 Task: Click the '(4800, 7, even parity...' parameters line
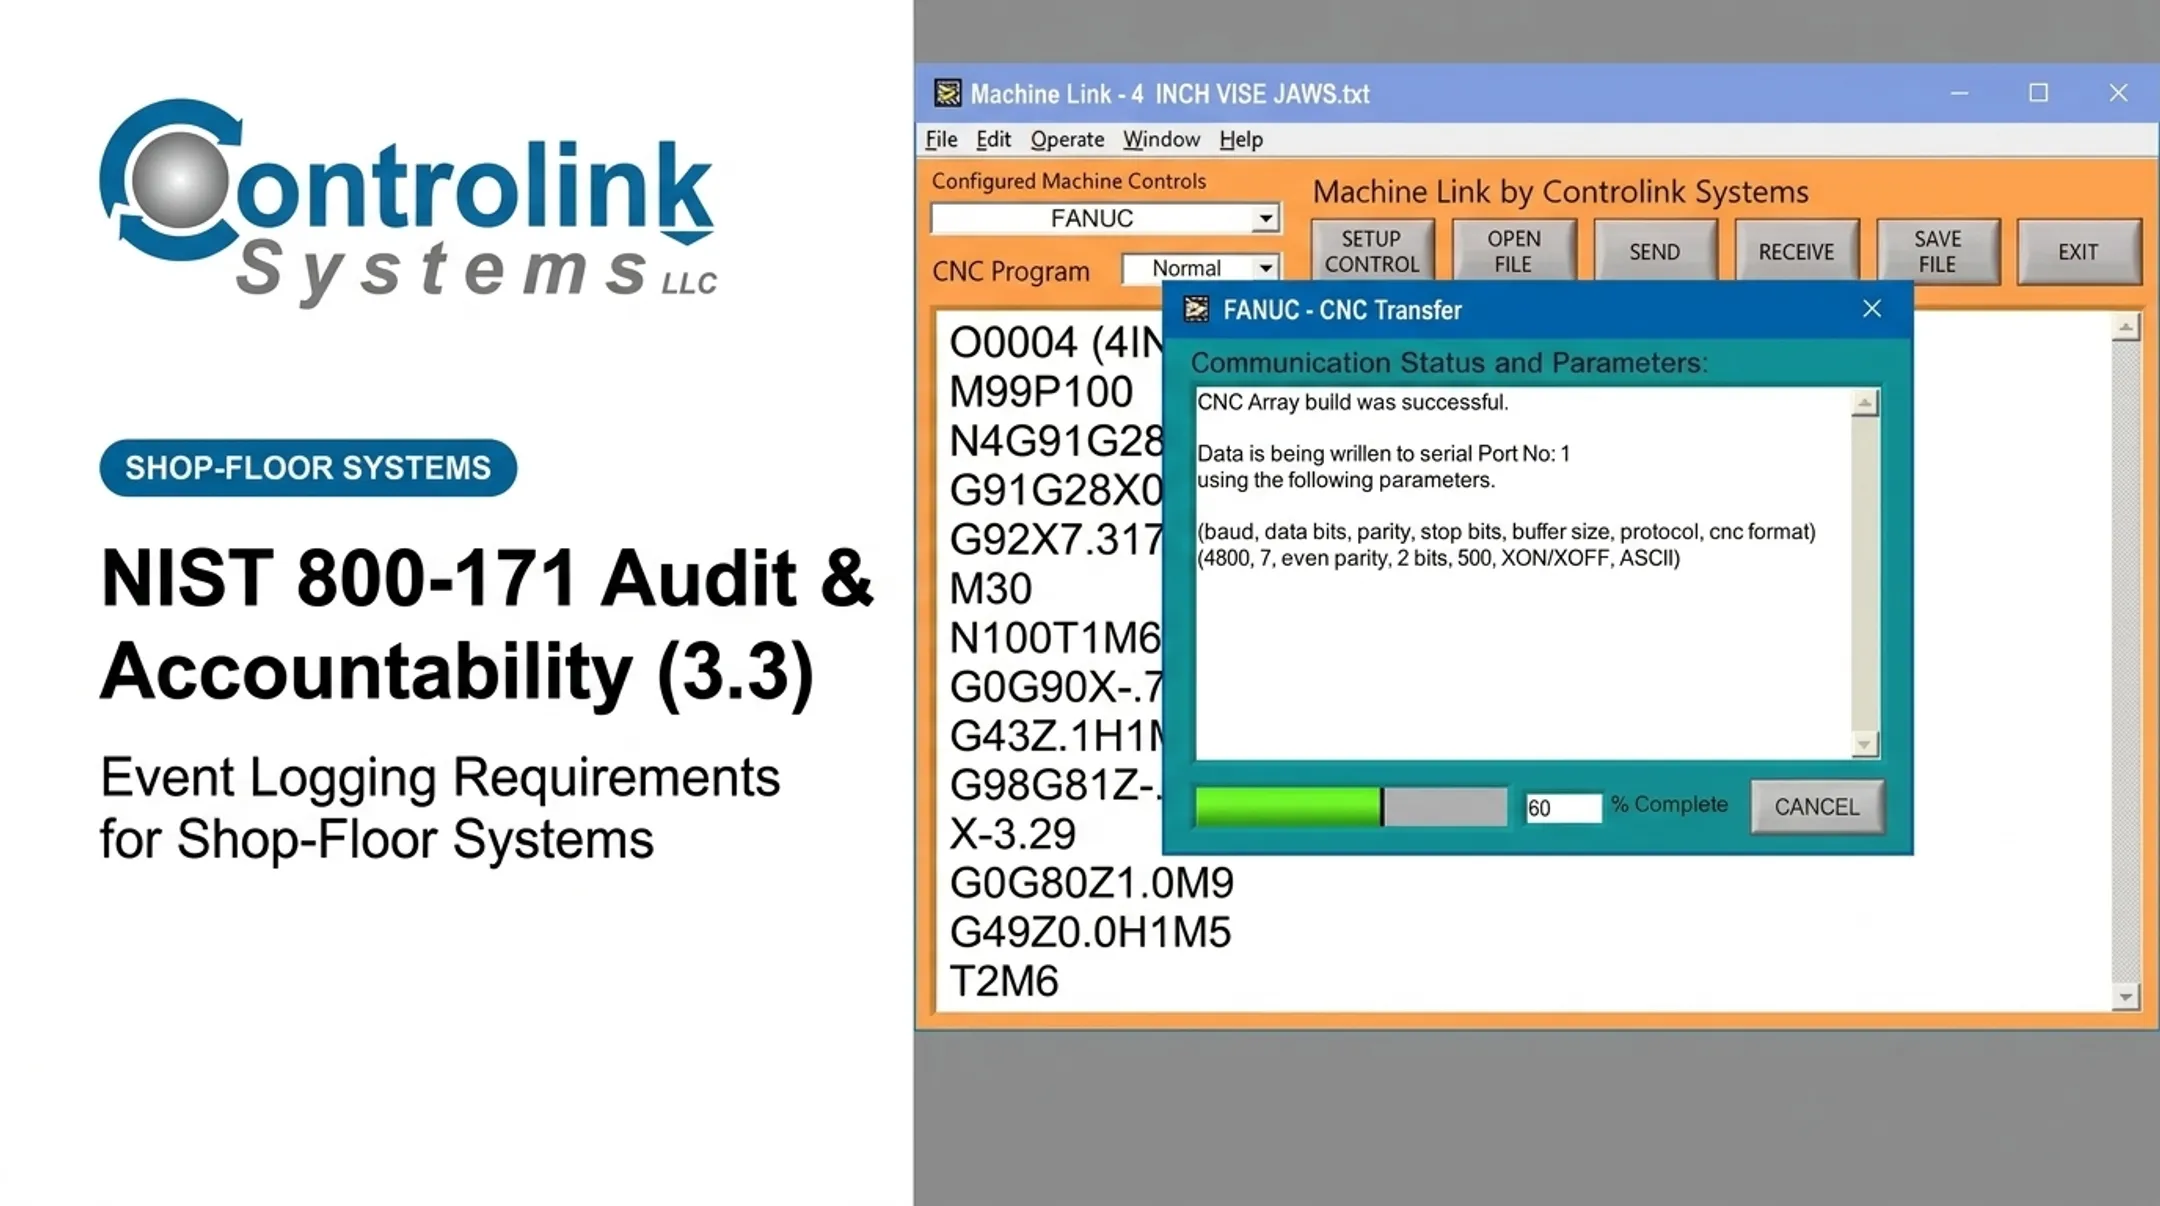[x=1438, y=558]
